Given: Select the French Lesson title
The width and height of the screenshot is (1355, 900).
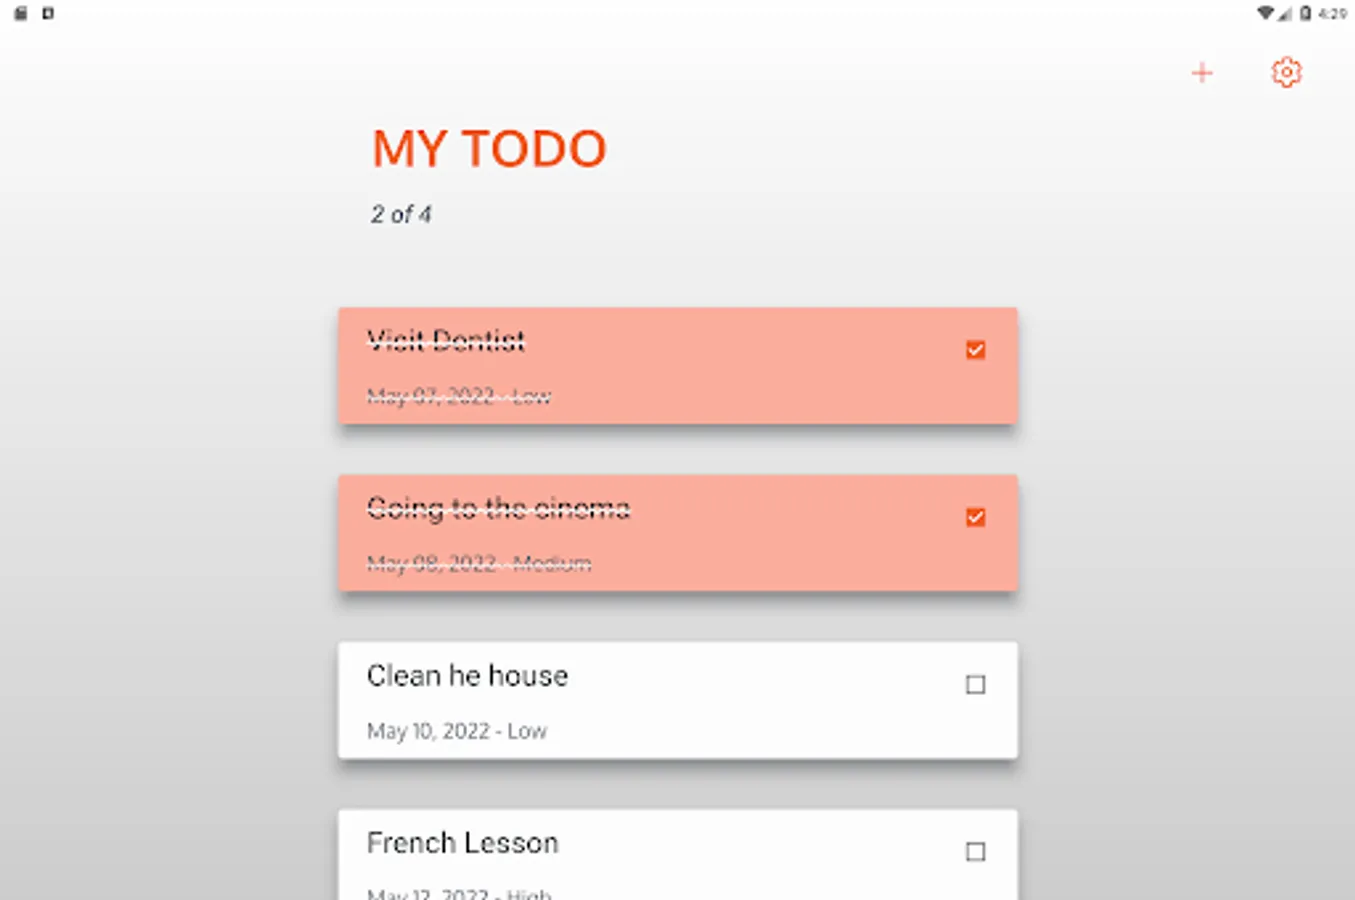Looking at the screenshot, I should click(462, 843).
